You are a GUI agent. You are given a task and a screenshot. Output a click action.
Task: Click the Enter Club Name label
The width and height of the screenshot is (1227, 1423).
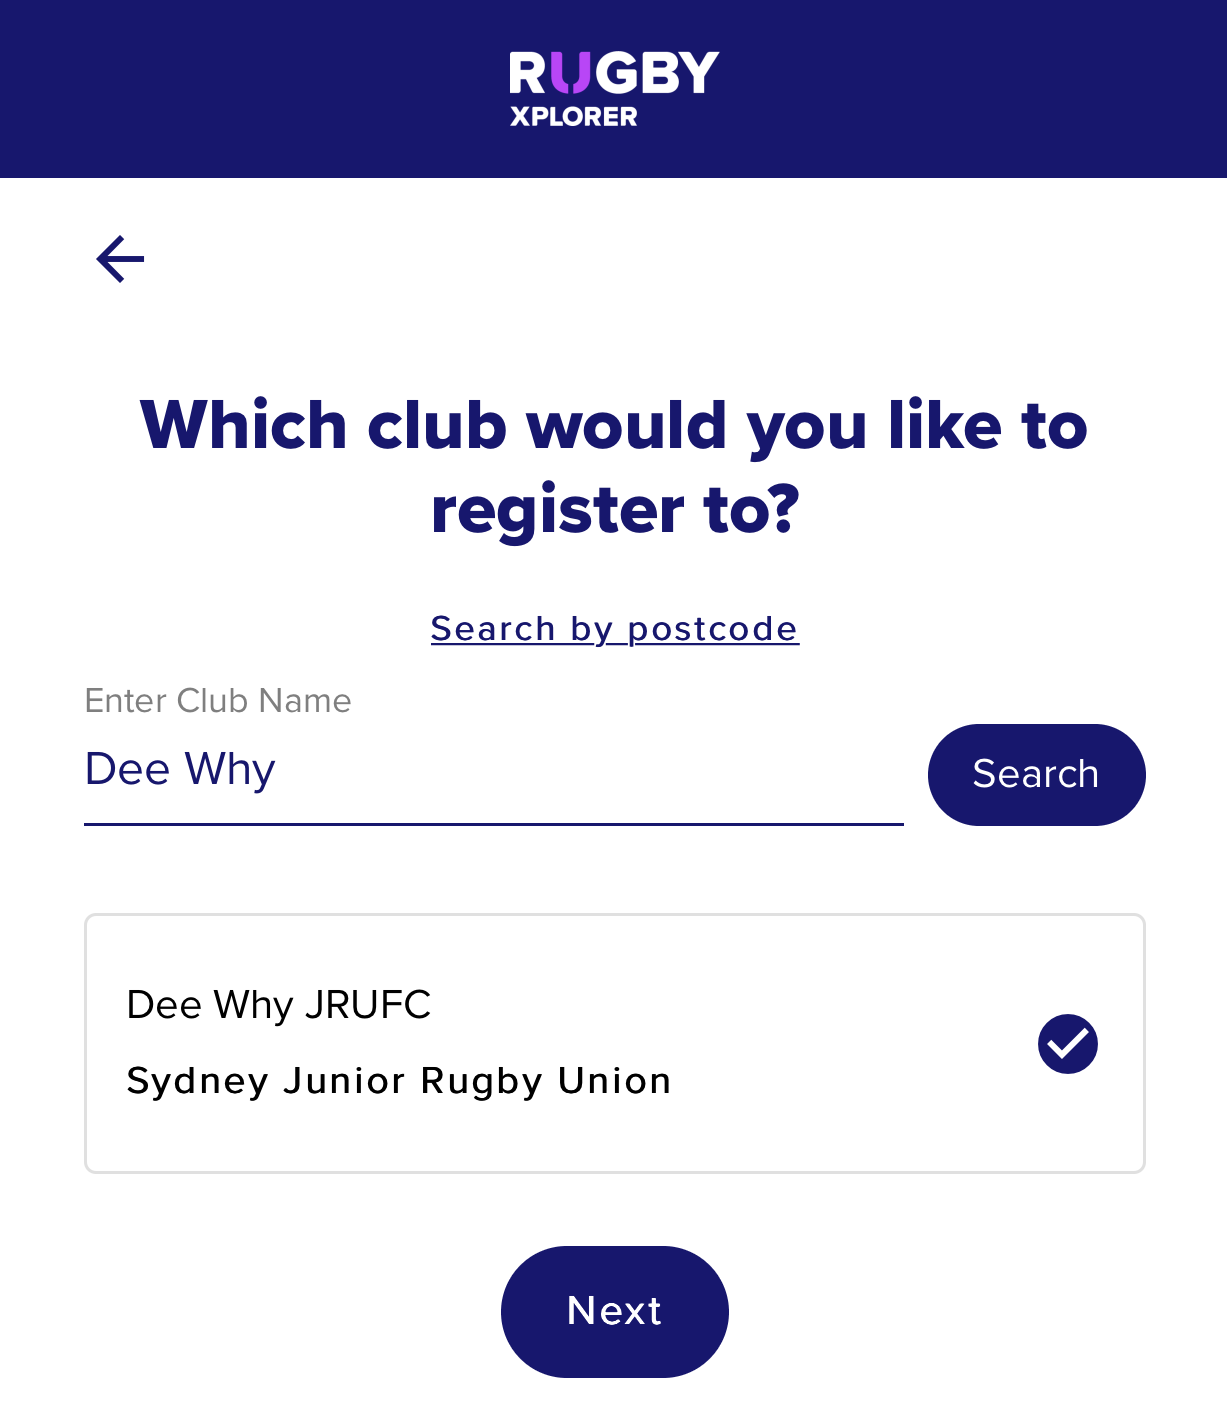click(218, 700)
